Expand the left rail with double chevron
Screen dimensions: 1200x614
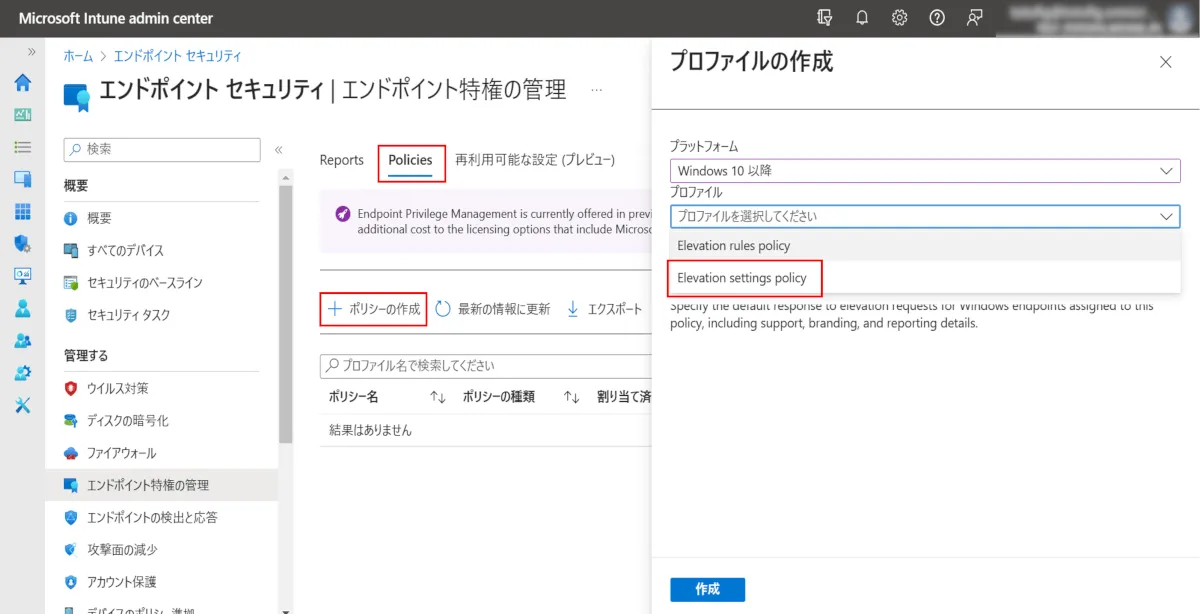coord(32,51)
